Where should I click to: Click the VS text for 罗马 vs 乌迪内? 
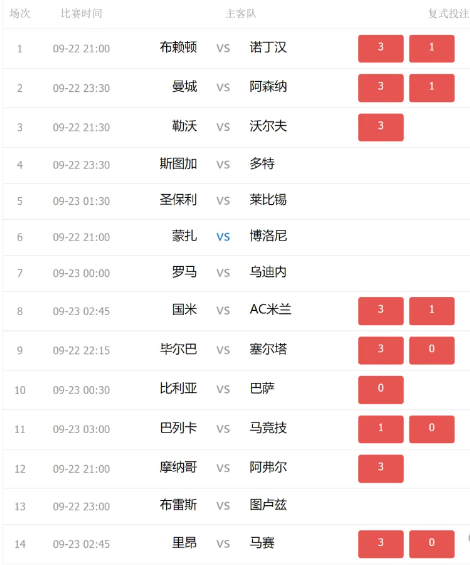tap(223, 273)
